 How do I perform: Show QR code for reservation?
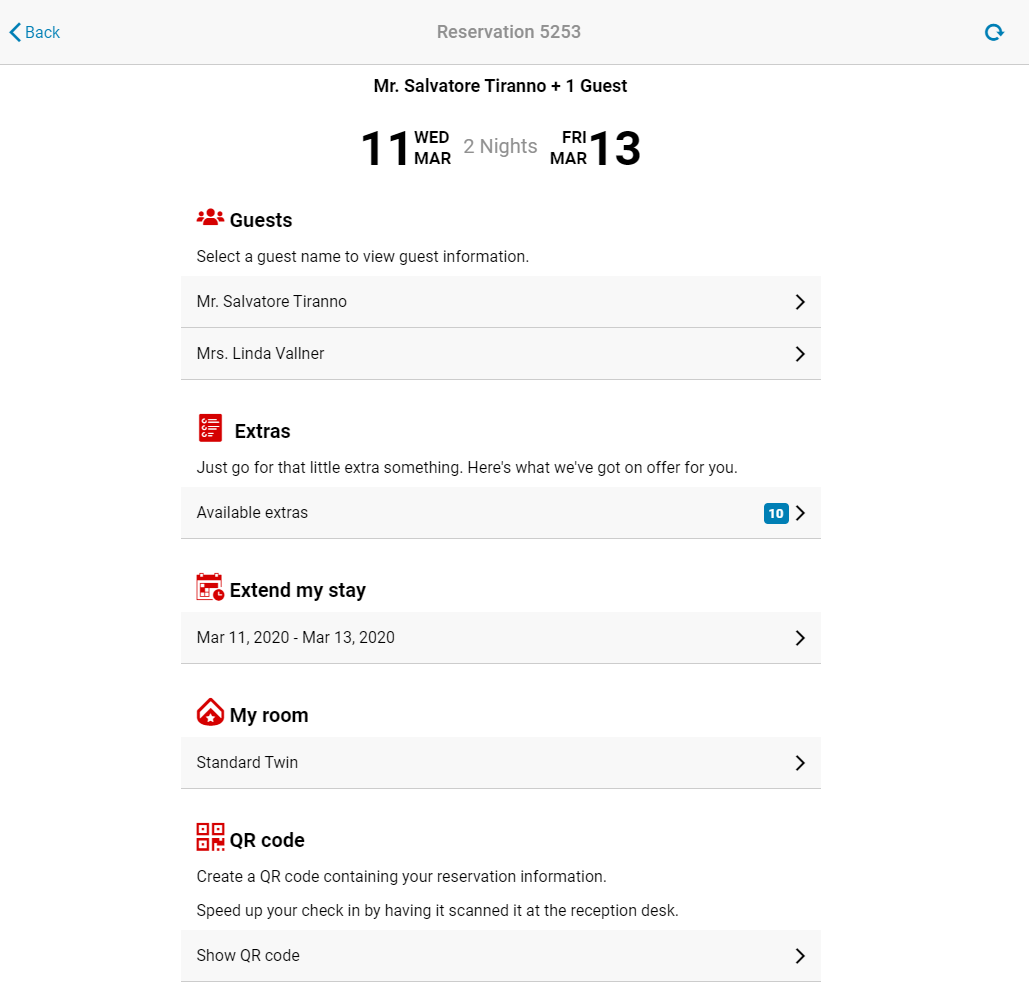click(248, 956)
